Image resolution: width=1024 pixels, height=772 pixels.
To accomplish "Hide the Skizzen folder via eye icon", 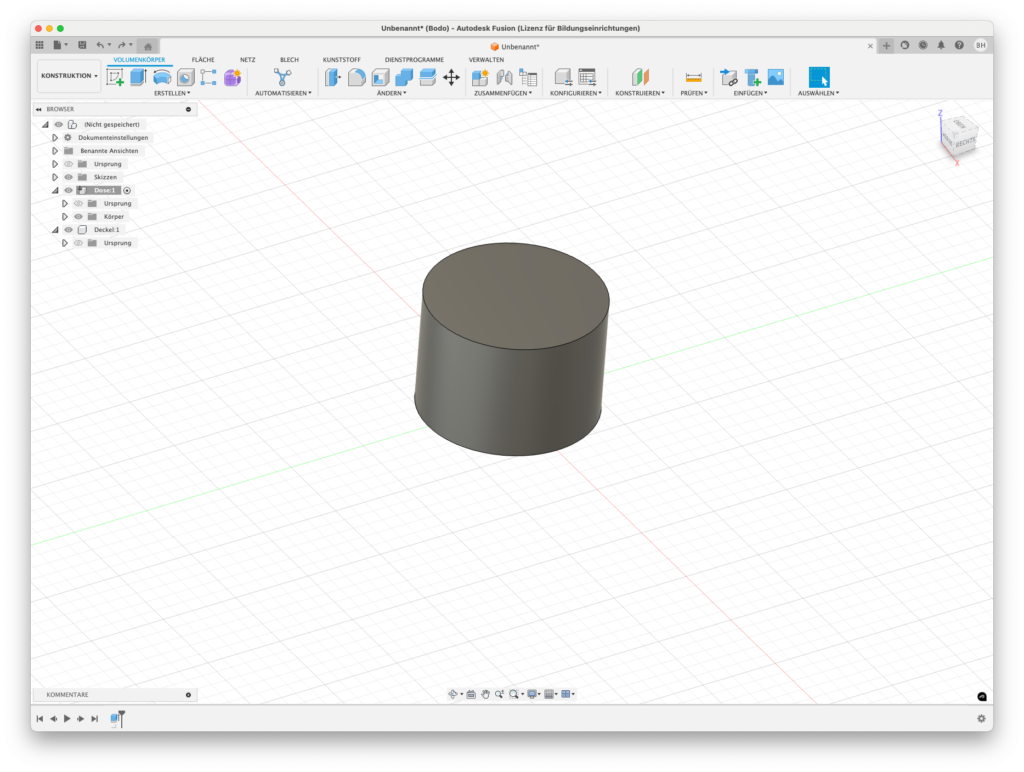I will [x=69, y=177].
